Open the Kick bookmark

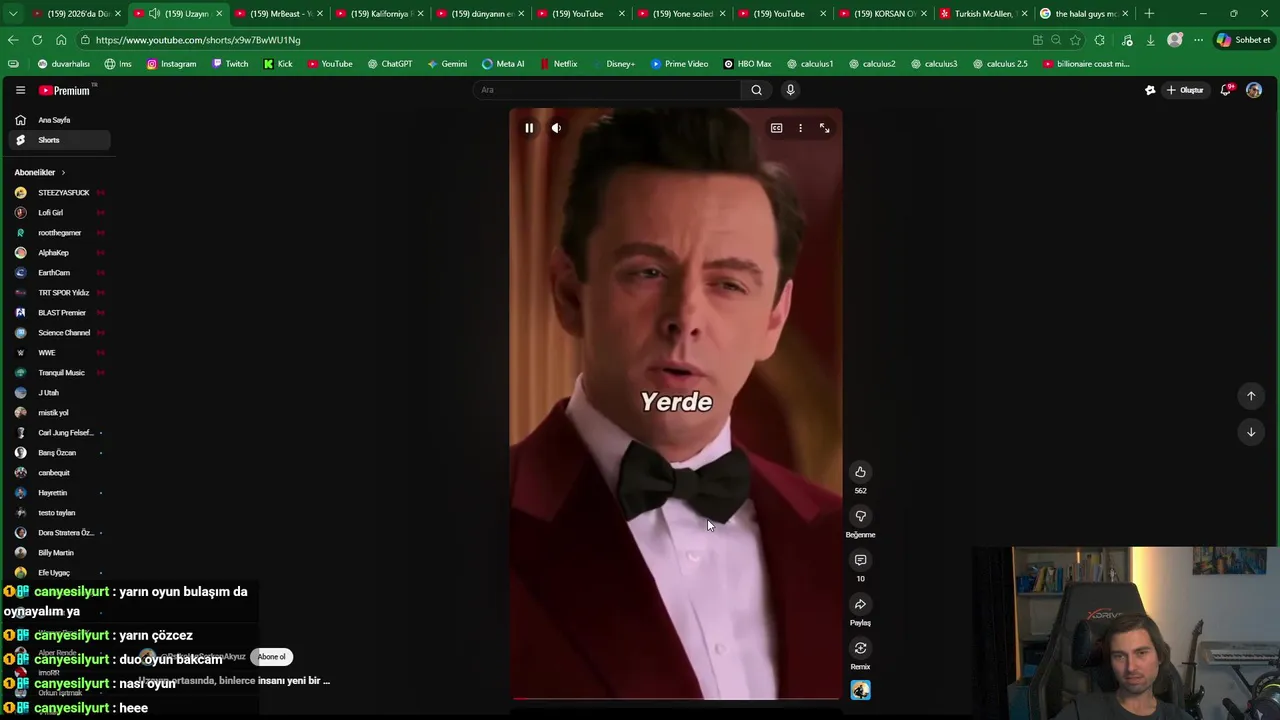click(x=278, y=64)
